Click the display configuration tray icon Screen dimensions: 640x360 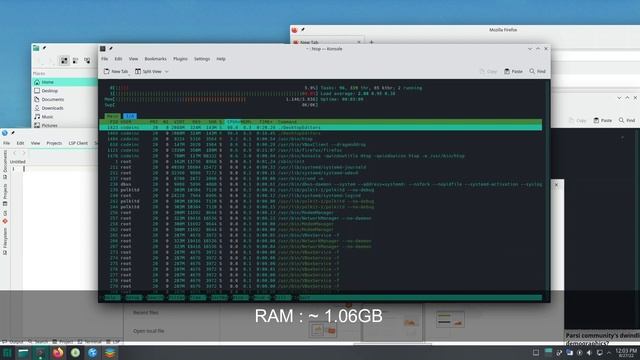point(600,353)
